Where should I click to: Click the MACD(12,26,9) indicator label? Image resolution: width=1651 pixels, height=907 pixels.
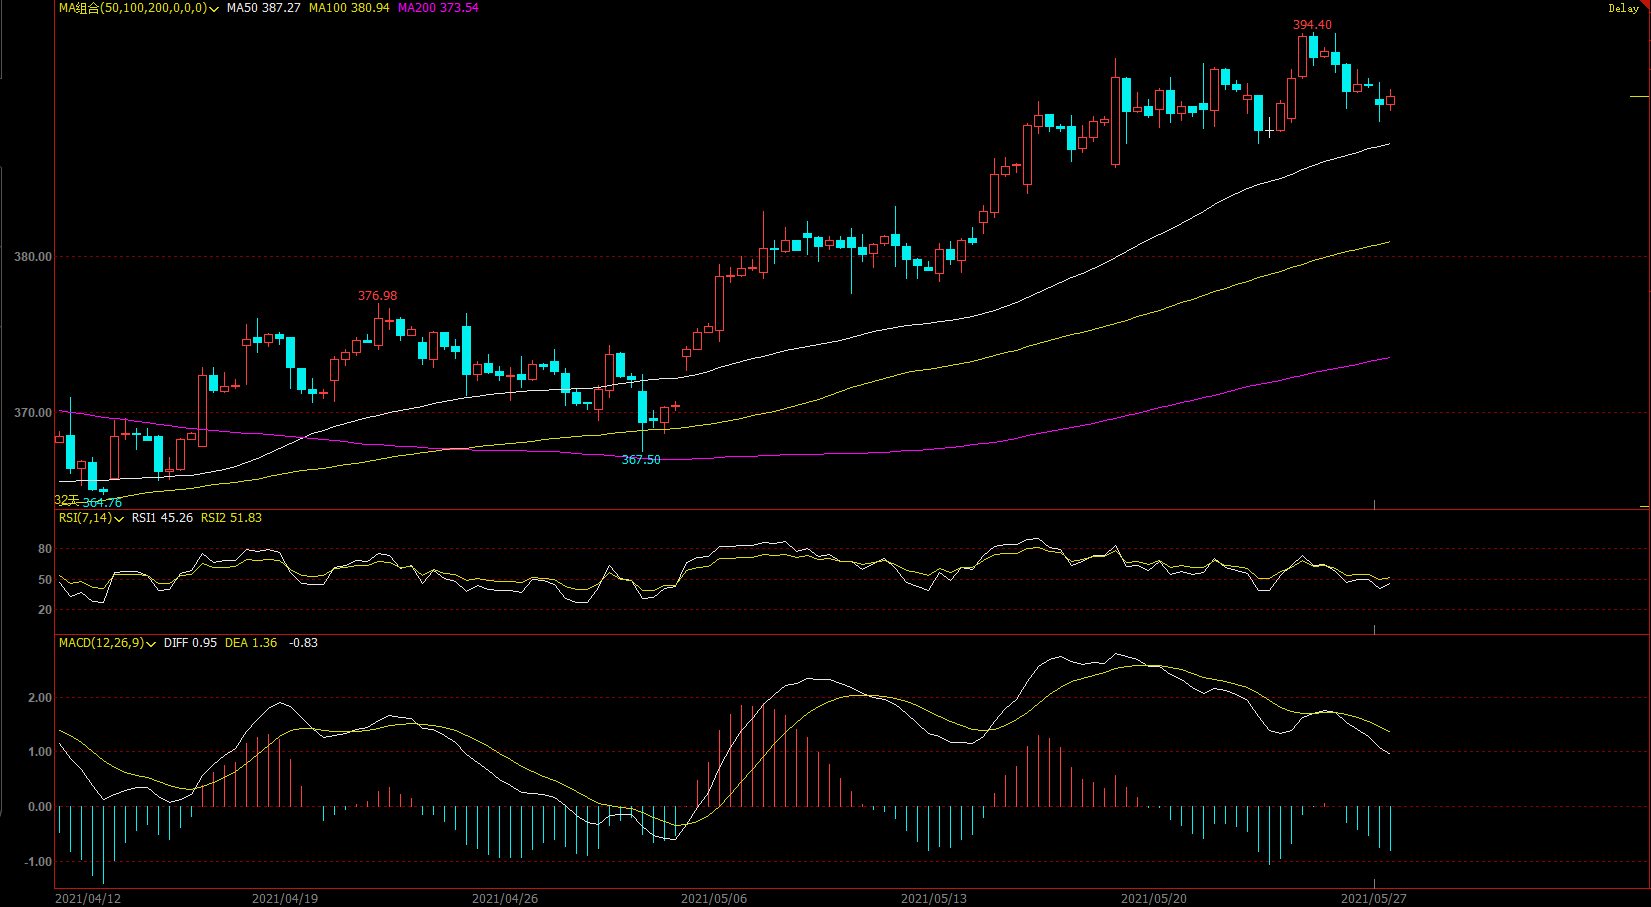point(101,643)
